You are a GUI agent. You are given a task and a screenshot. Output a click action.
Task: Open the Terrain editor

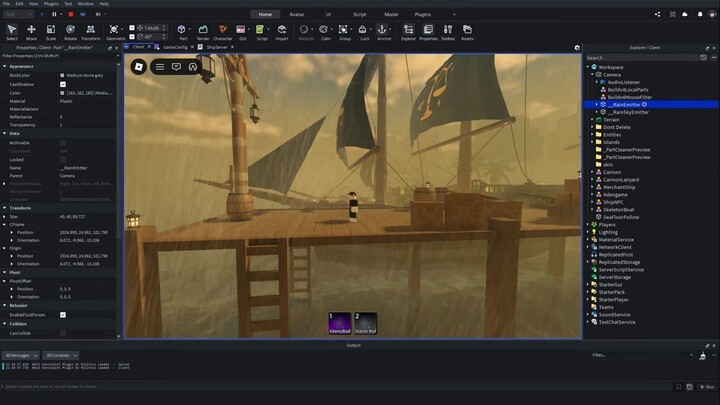coord(203,32)
